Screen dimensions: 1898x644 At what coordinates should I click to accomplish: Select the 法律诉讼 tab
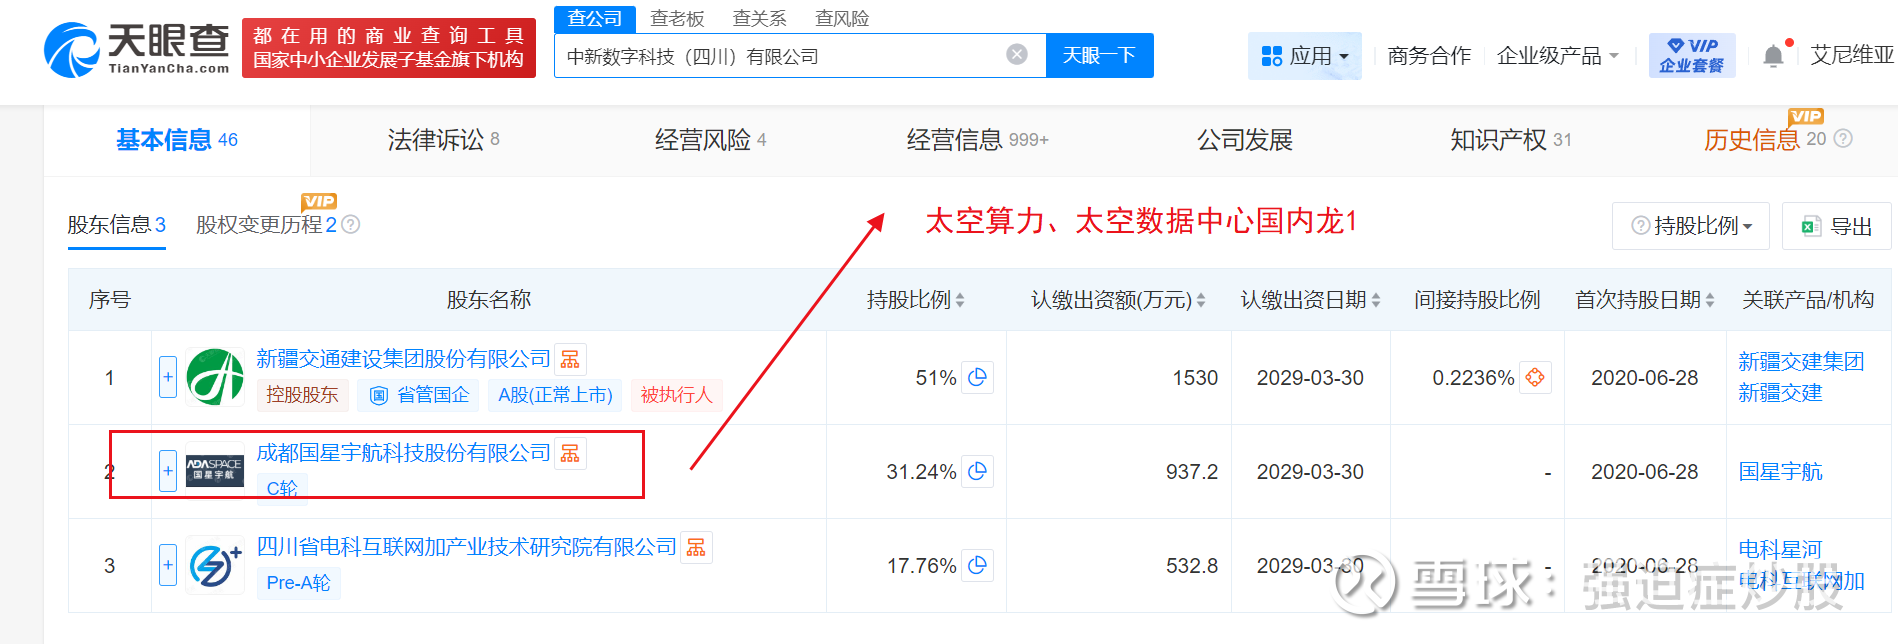tap(443, 140)
